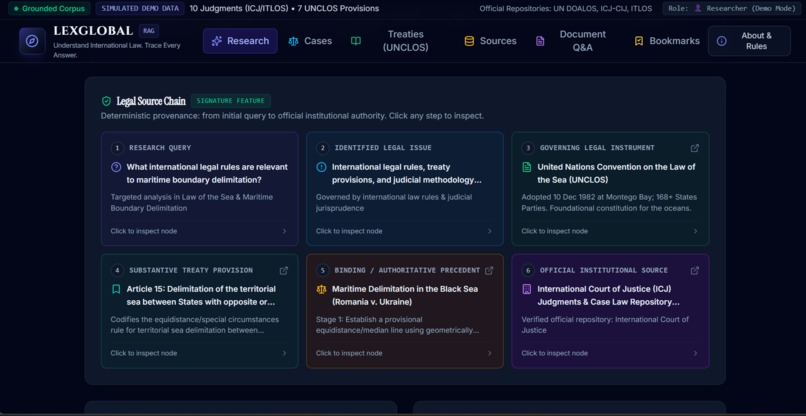Viewport: 806px width, 416px height.
Task: Click the Treaties open-book icon
Action: click(356, 41)
